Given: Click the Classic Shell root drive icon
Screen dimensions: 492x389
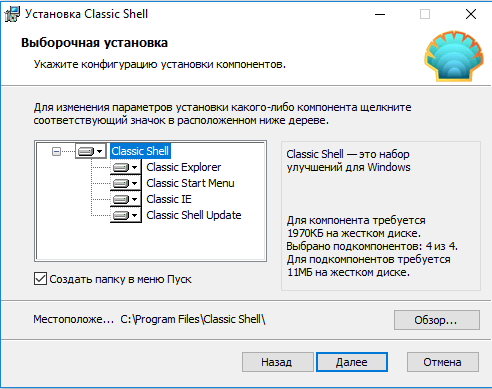Looking at the screenshot, I should (86, 152).
